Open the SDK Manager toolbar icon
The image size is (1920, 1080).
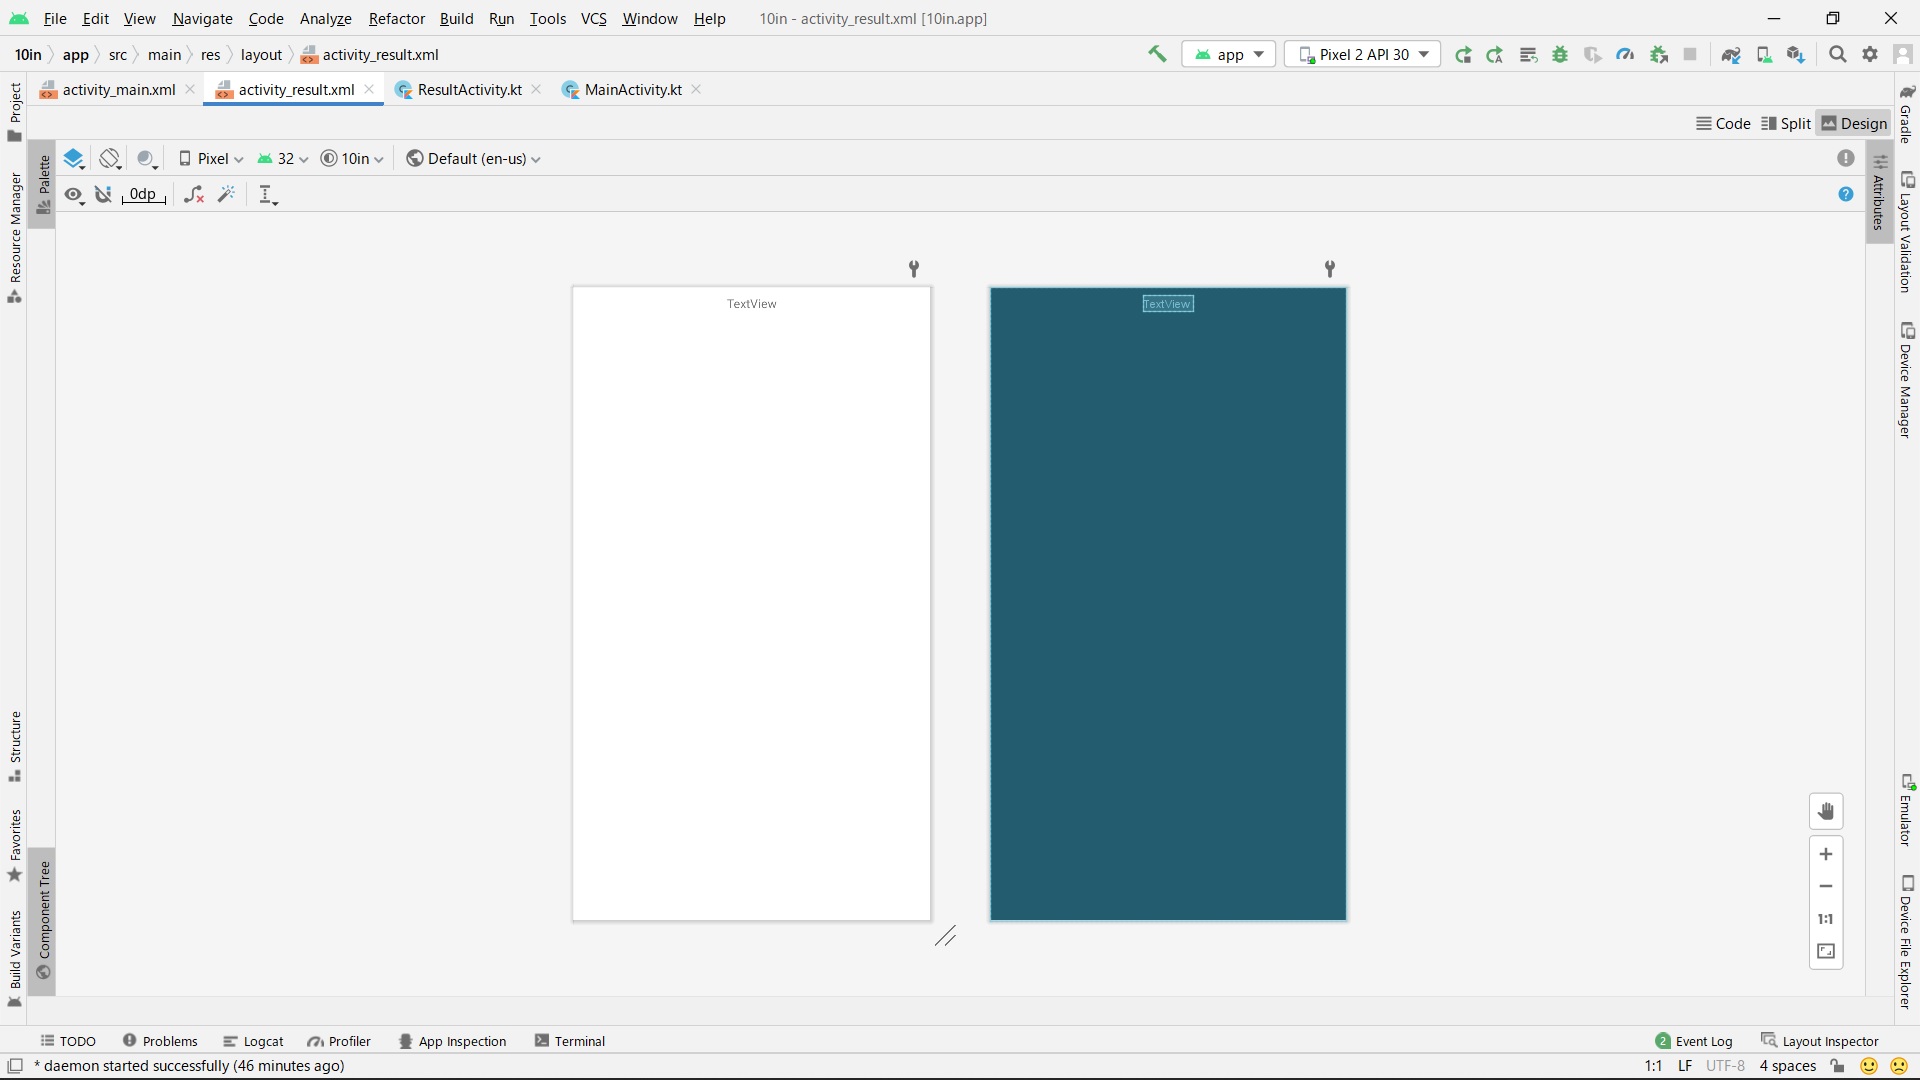tap(1796, 54)
